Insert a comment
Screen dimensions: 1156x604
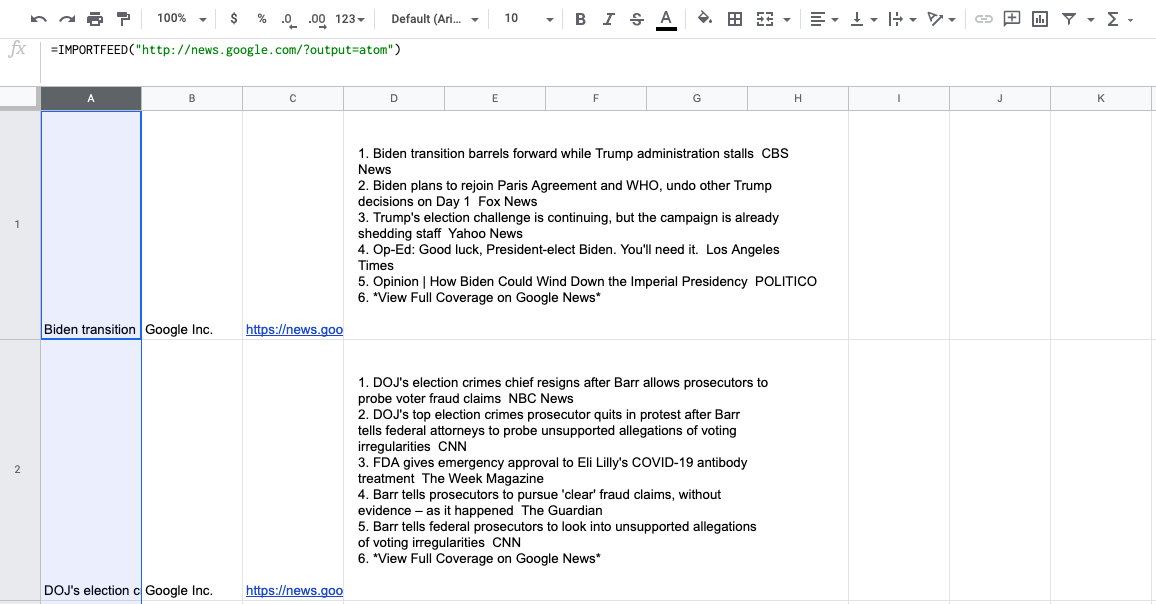[x=1011, y=18]
